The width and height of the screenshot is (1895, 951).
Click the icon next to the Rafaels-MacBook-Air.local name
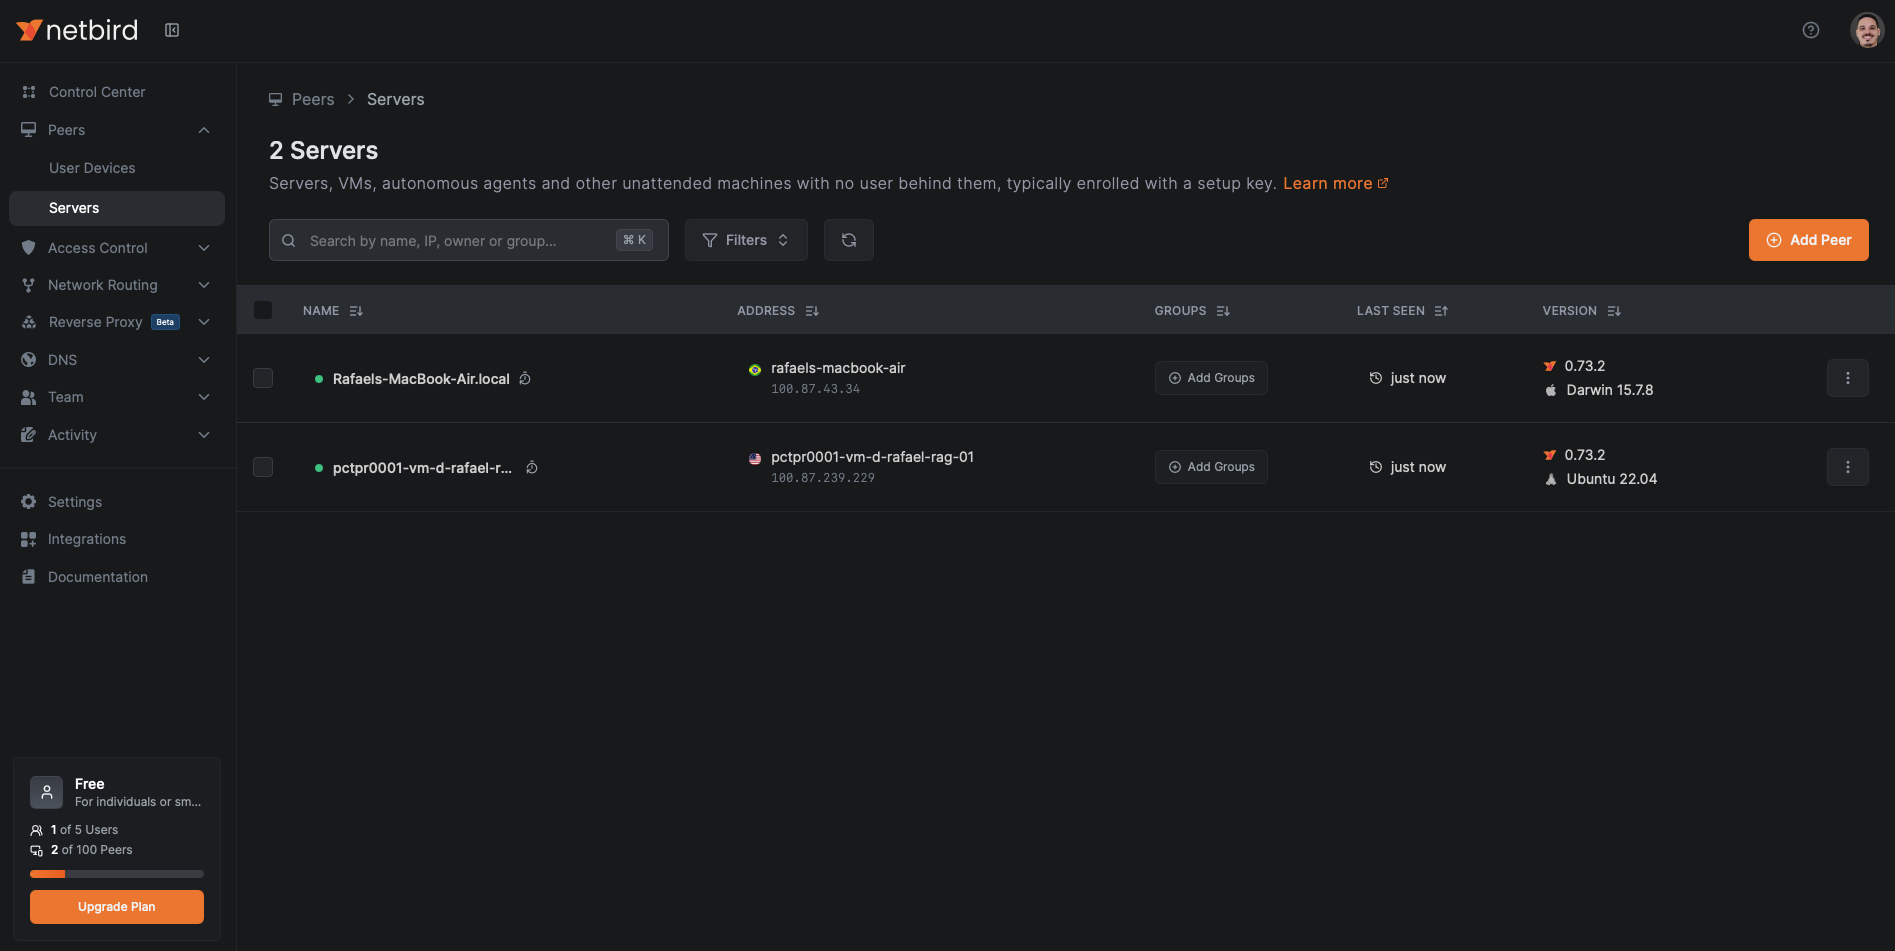[x=525, y=378]
